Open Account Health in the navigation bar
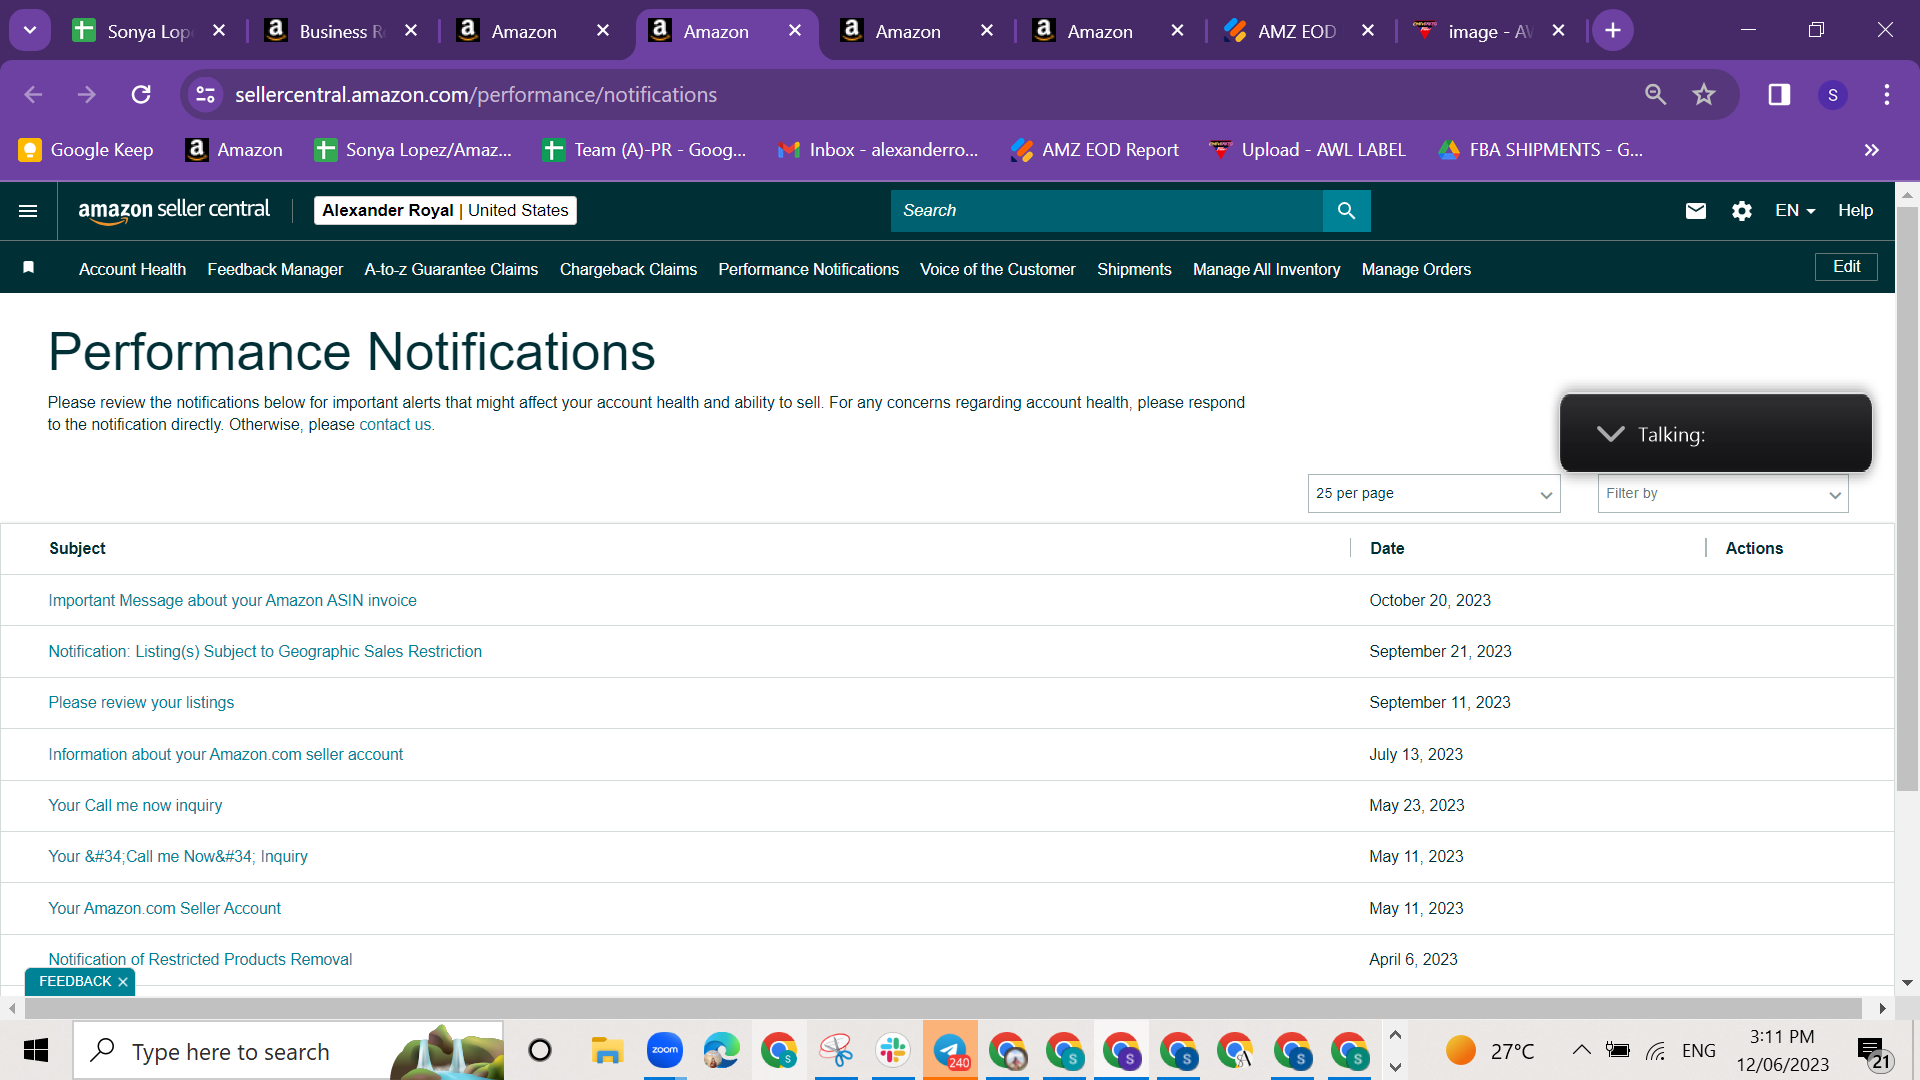The width and height of the screenshot is (1920, 1080). click(132, 270)
